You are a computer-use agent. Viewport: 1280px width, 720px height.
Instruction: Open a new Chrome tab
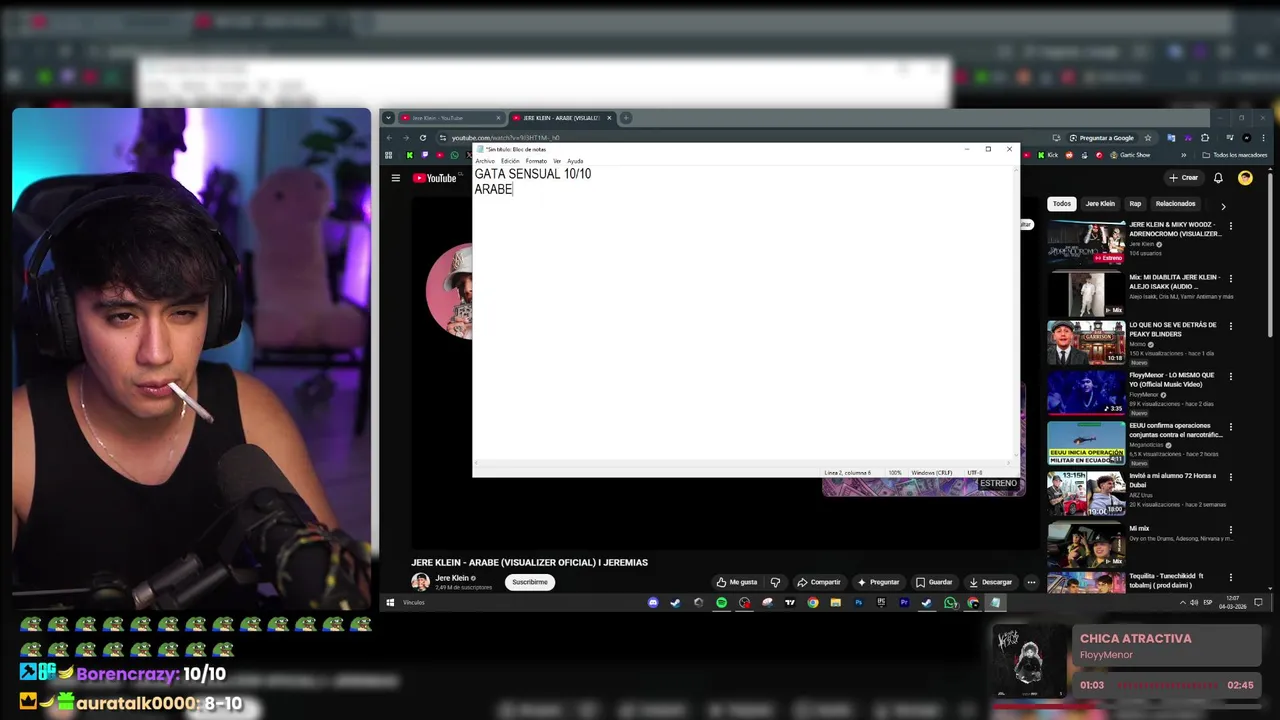tap(626, 118)
